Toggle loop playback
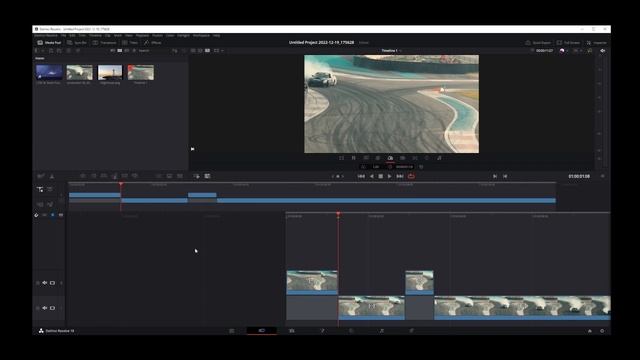640x360 pixels. pyautogui.click(x=411, y=176)
